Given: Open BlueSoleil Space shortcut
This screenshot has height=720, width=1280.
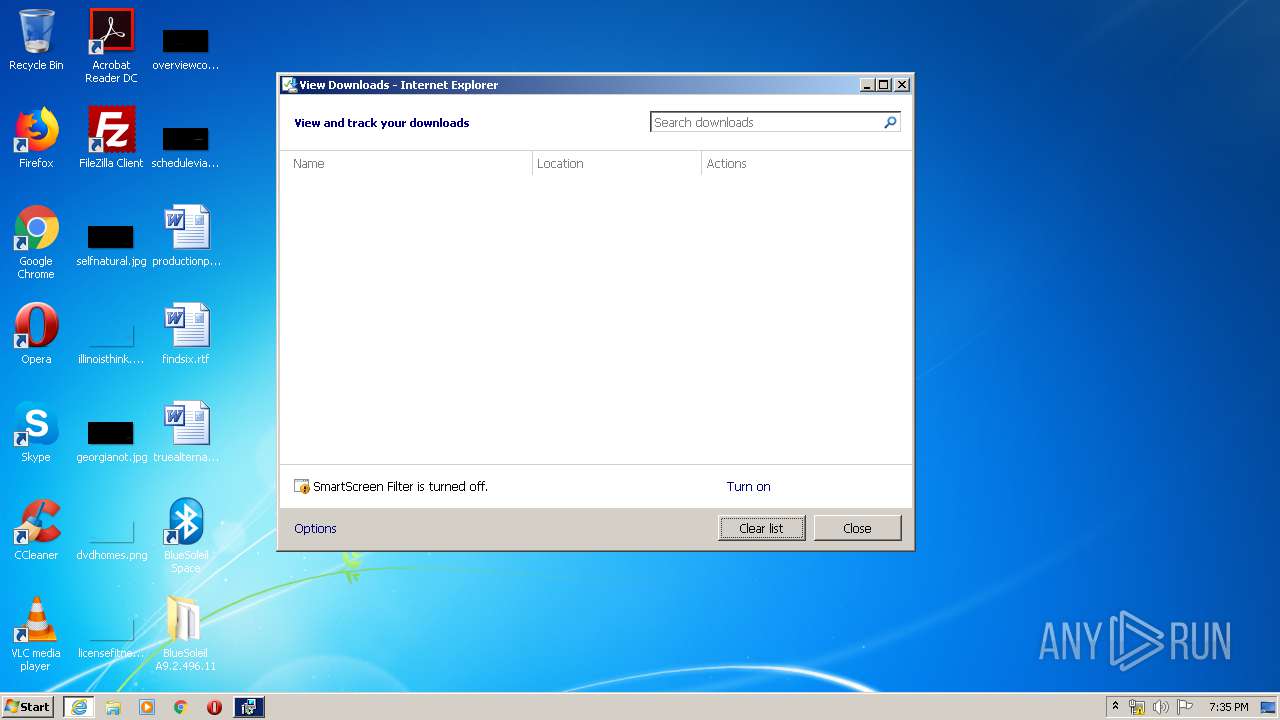Looking at the screenshot, I should [x=186, y=536].
